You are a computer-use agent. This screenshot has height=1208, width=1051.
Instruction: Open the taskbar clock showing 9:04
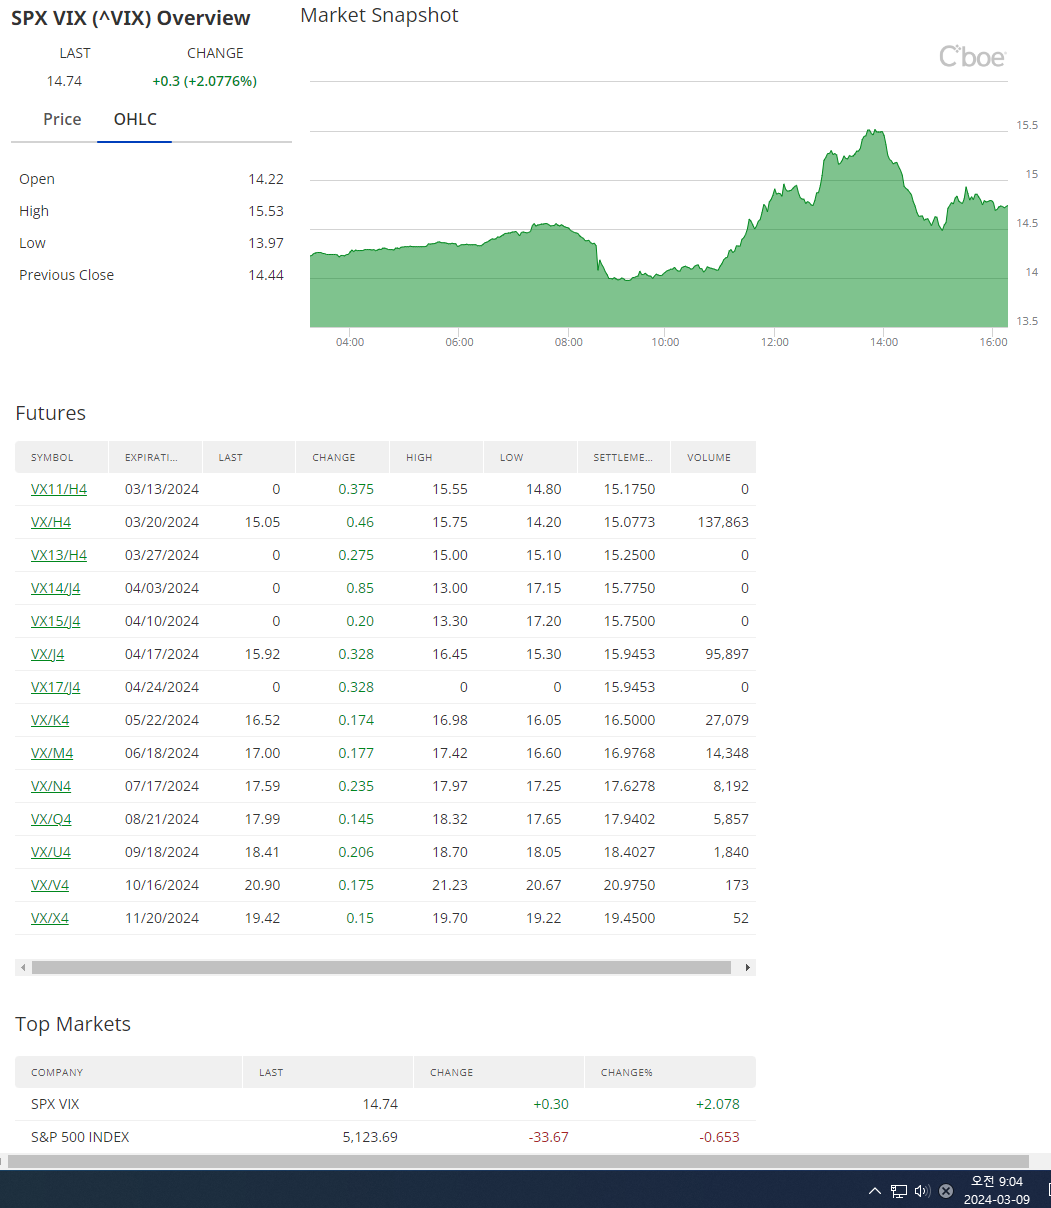(997, 1190)
